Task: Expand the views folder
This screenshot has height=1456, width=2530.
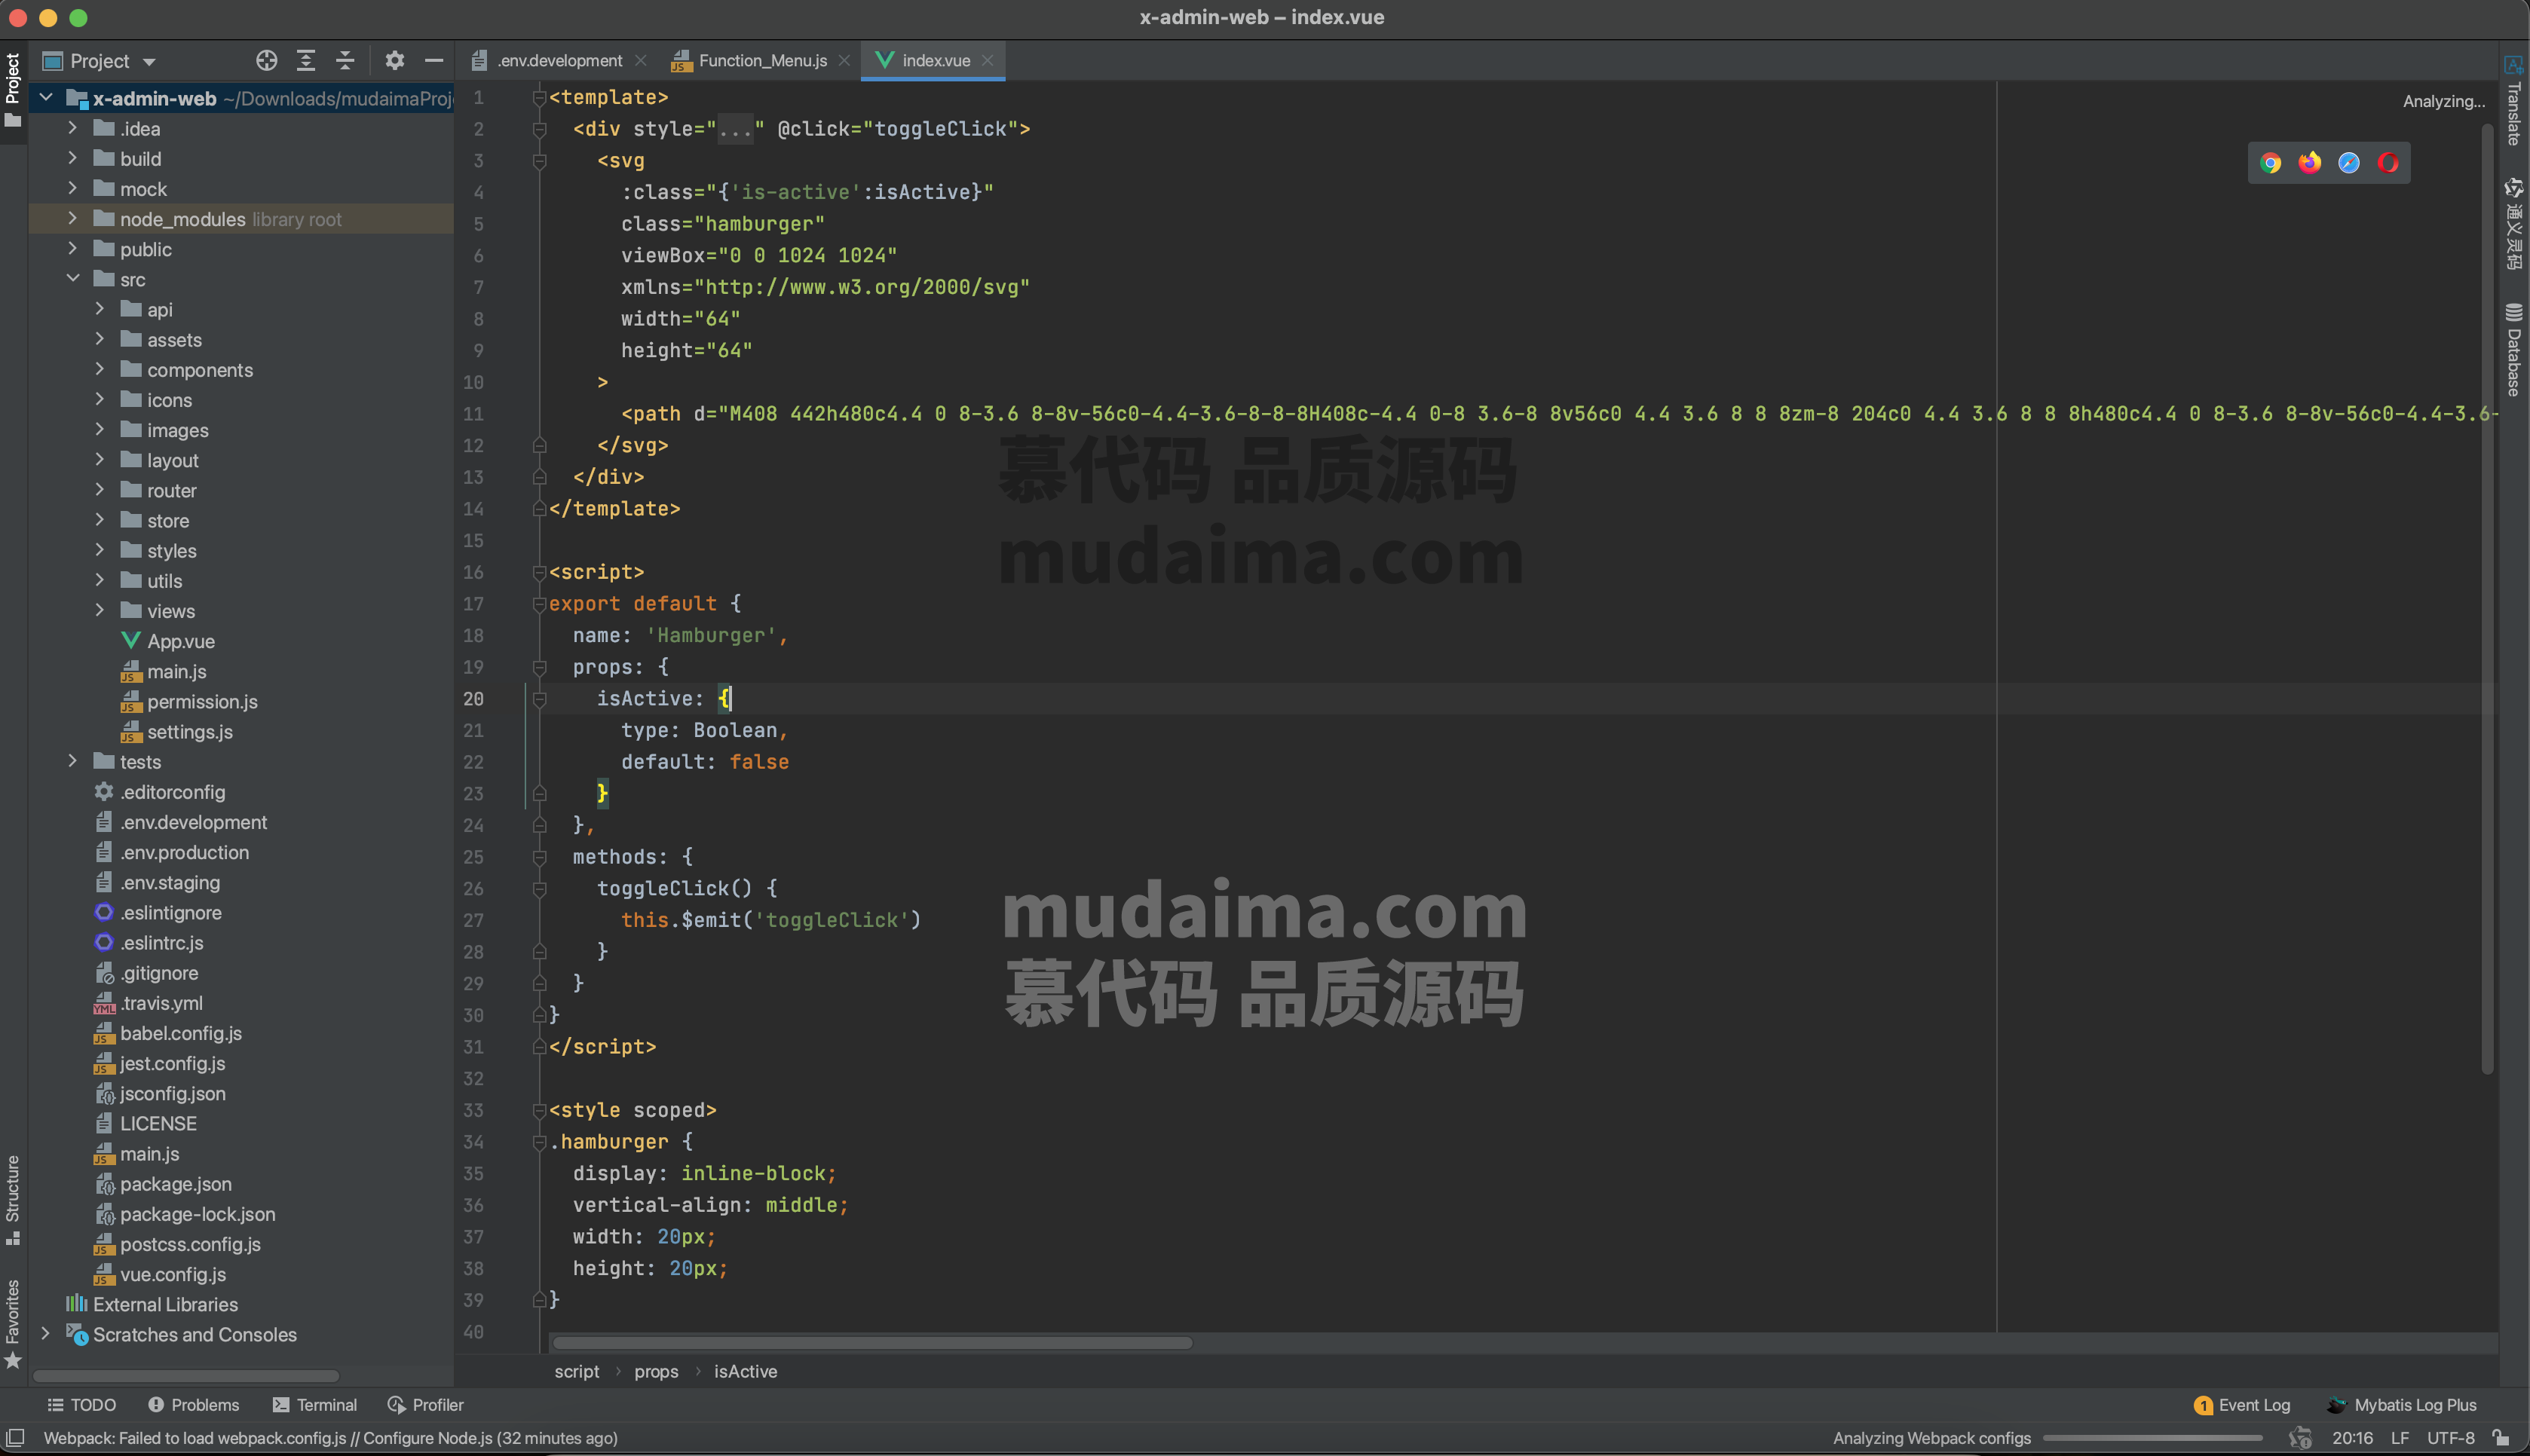Action: click(x=99, y=610)
